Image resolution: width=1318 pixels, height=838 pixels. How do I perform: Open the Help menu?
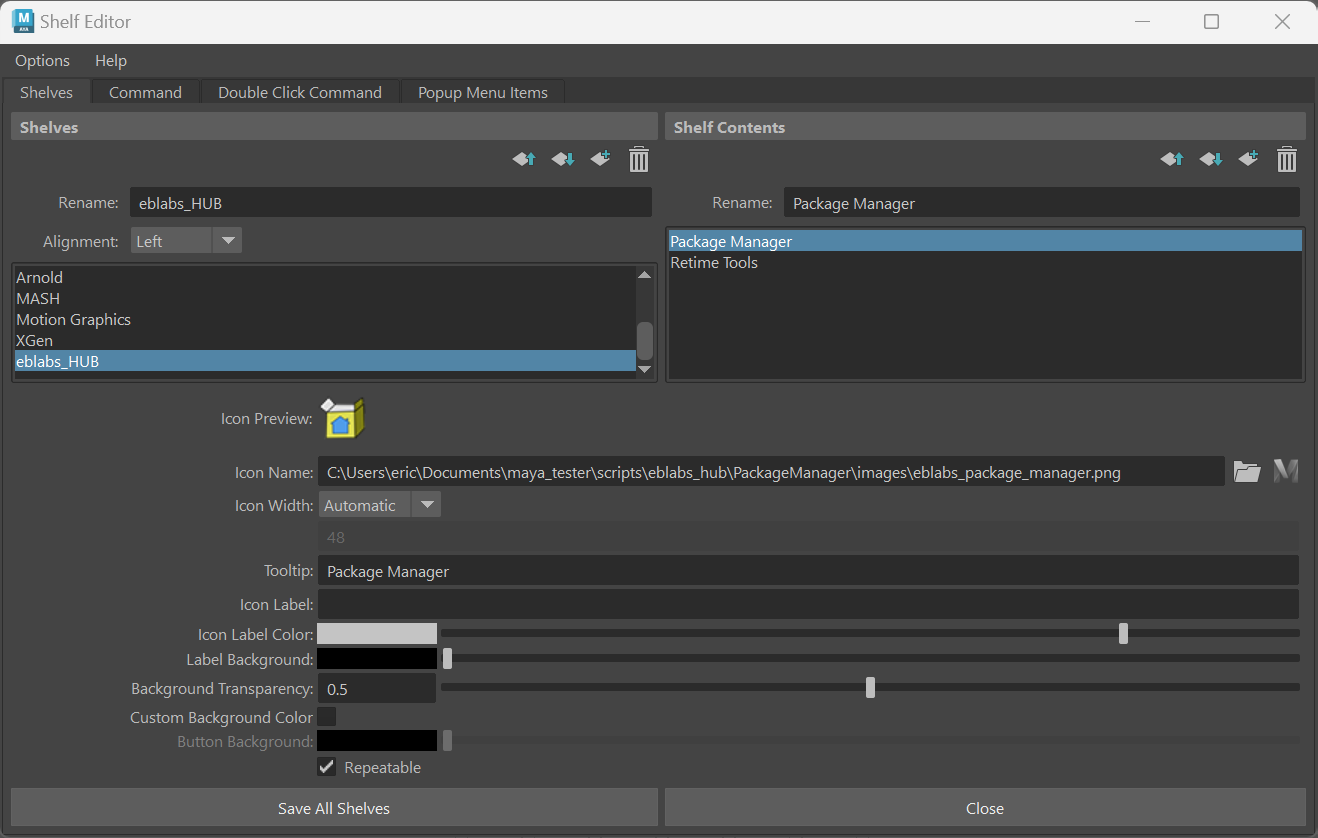(111, 61)
